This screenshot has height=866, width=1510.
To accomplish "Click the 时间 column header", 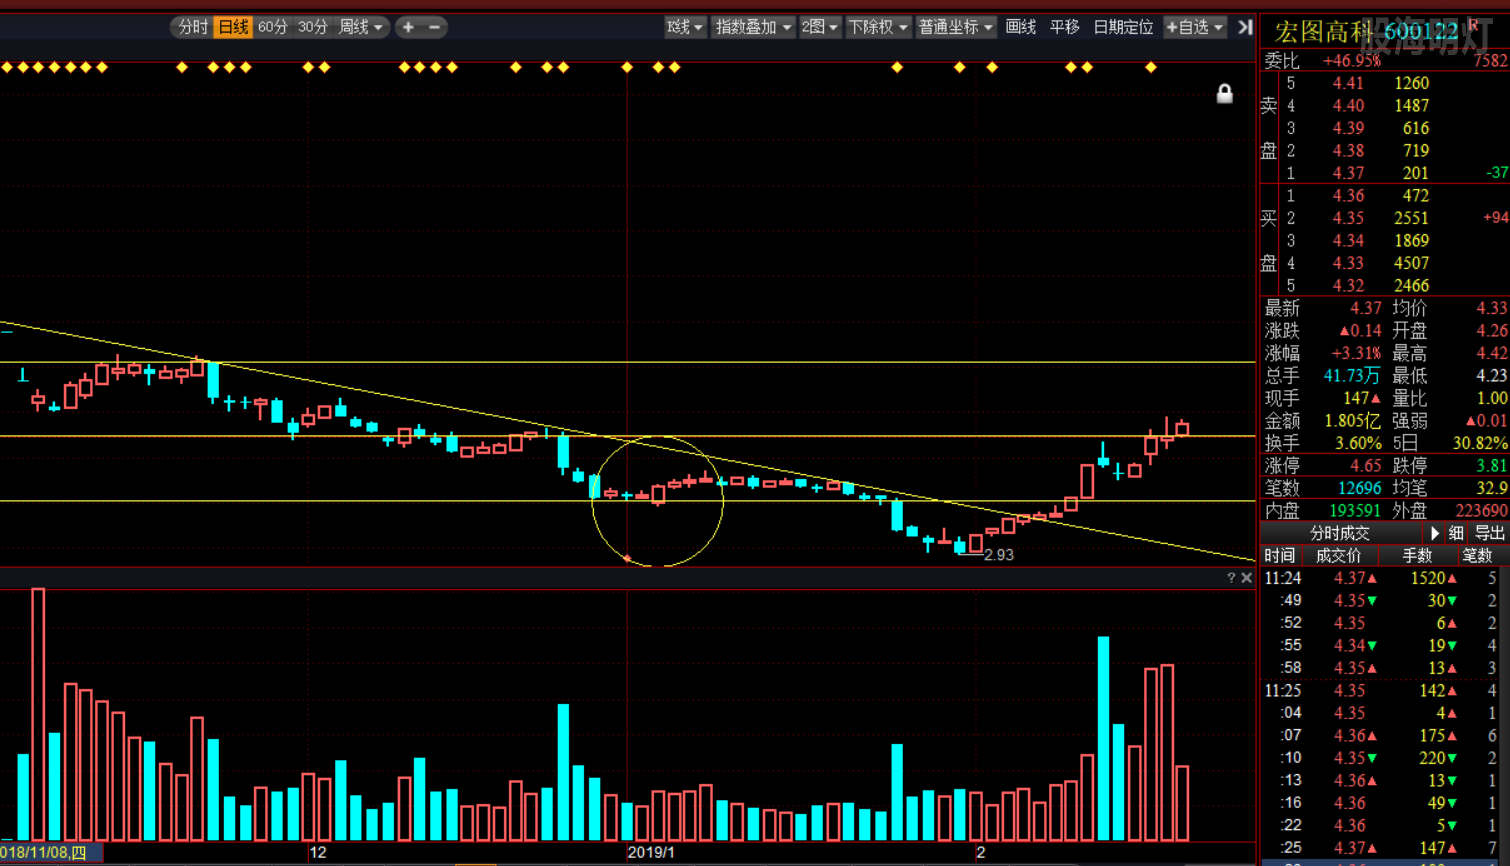I will [x=1279, y=555].
